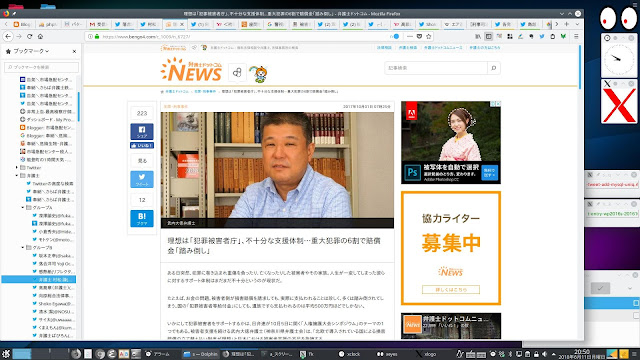Open a new tab with the plus button
The height and width of the screenshot is (360, 640).
tap(567, 24)
